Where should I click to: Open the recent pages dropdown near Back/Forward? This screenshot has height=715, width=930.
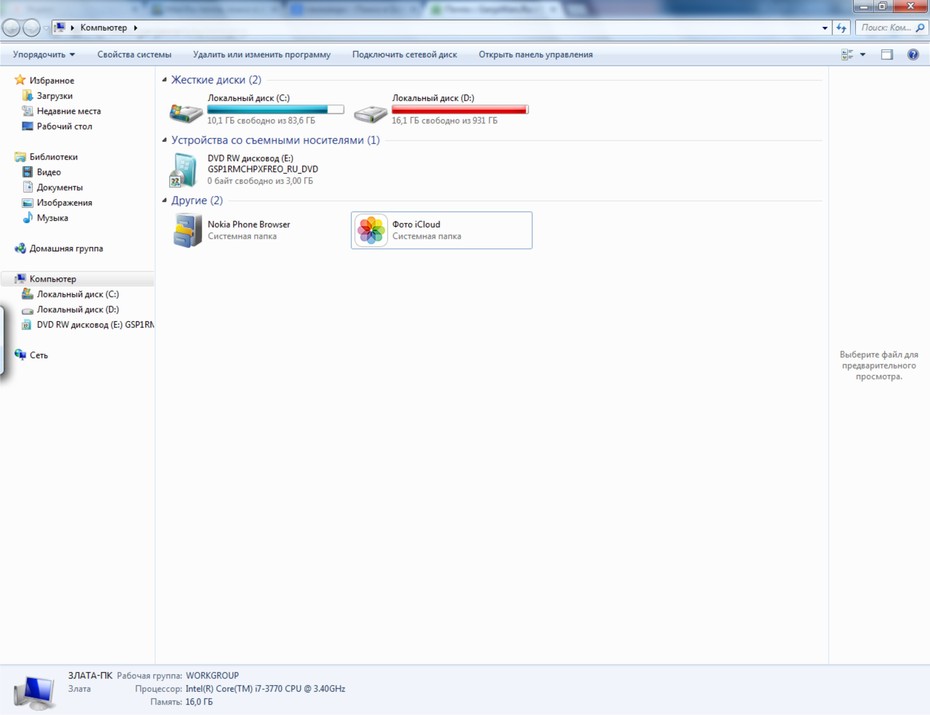46,28
